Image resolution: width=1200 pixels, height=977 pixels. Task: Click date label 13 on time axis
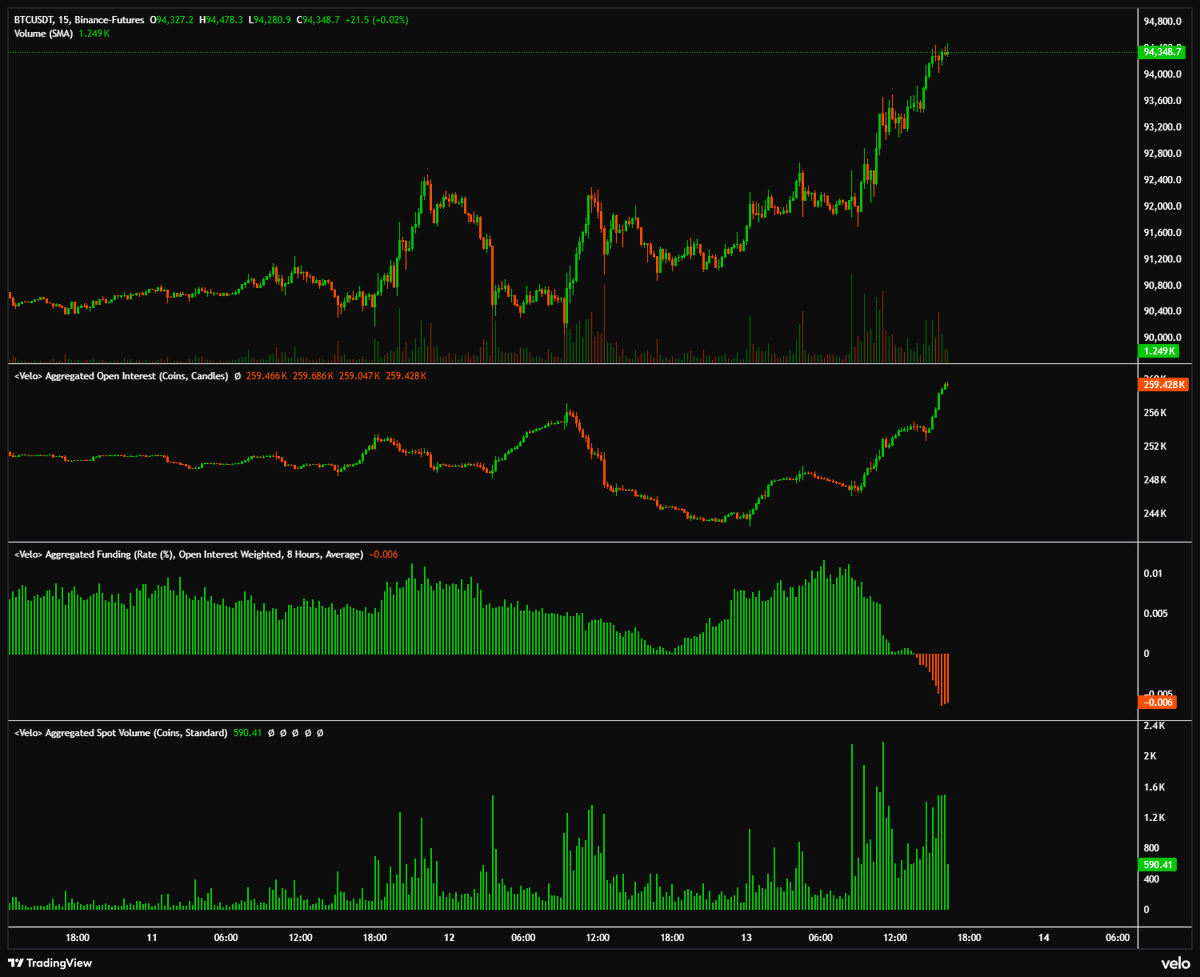coord(746,938)
